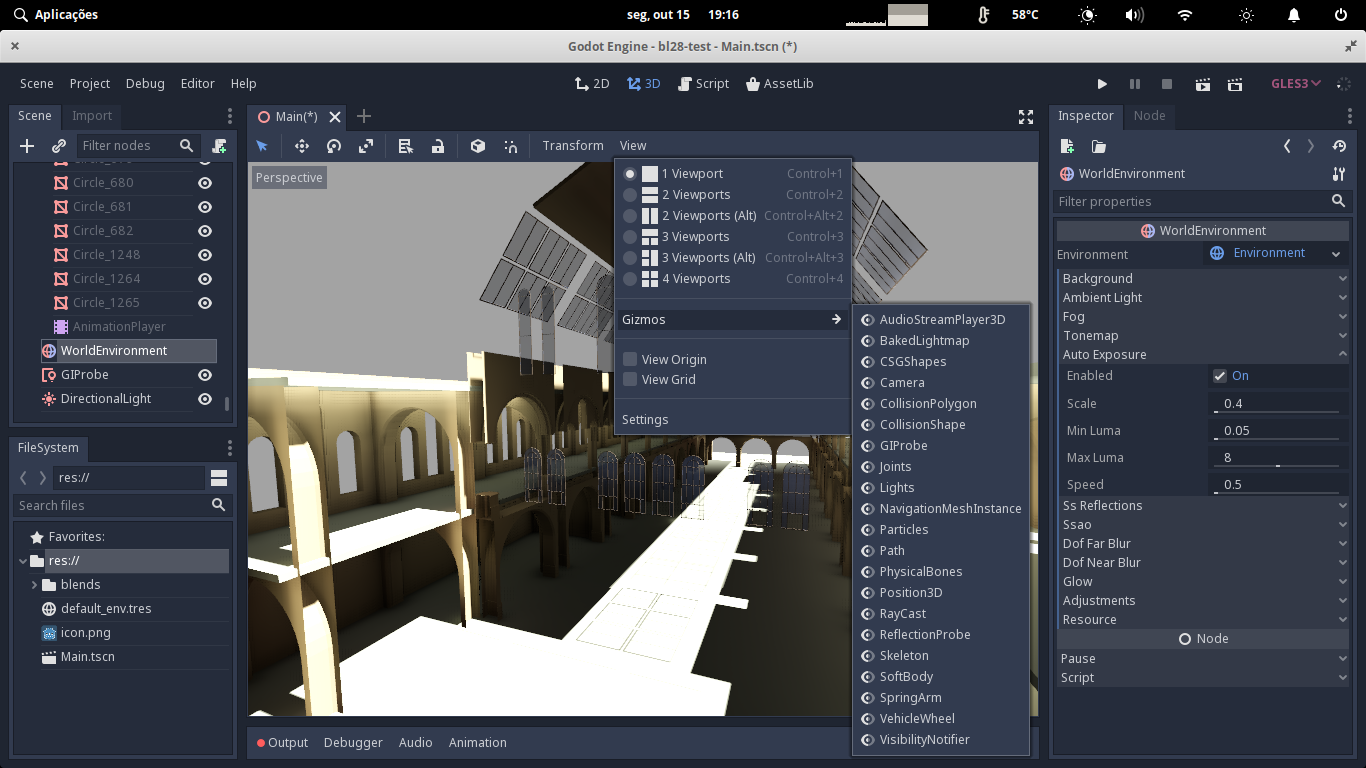Toggle distraction-free fullscreen viewport icon
The image size is (1366, 768).
pos(1026,117)
